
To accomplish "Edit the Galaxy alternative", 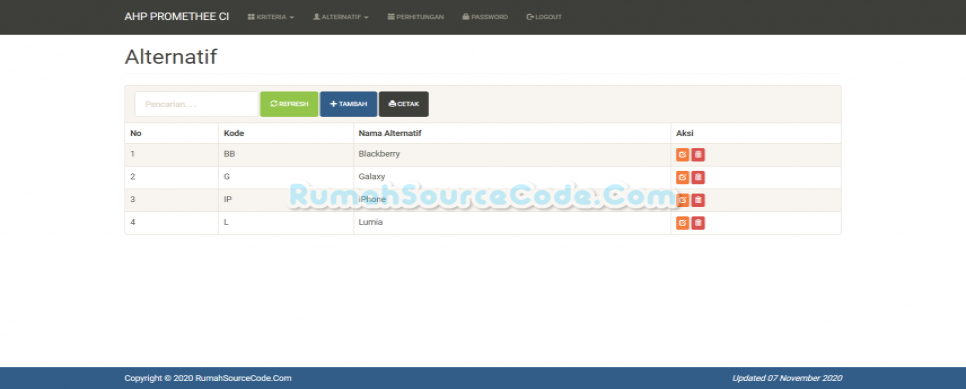I will pyautogui.click(x=682, y=178).
